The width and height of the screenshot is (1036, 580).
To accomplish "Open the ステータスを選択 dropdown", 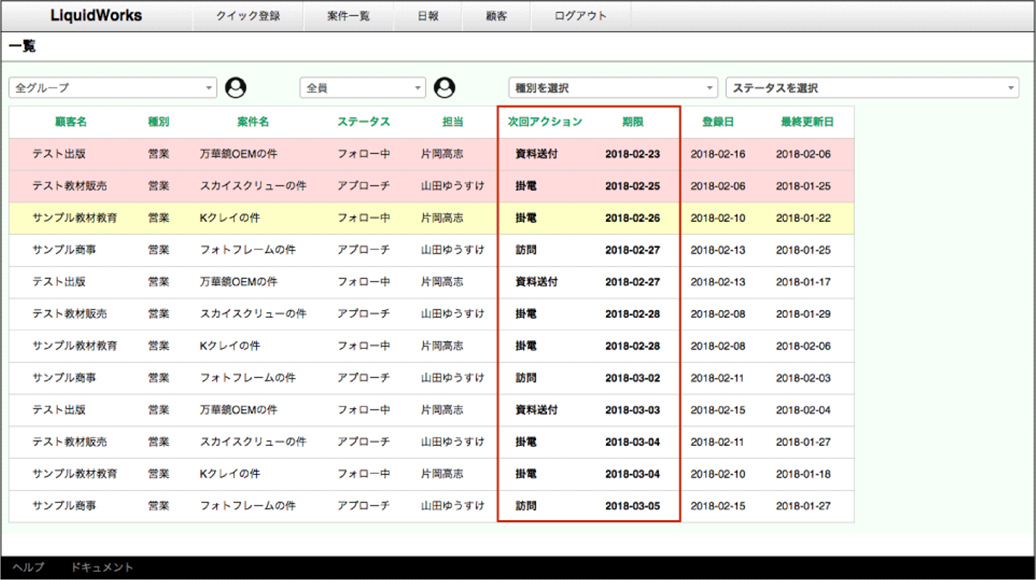I will [x=872, y=87].
